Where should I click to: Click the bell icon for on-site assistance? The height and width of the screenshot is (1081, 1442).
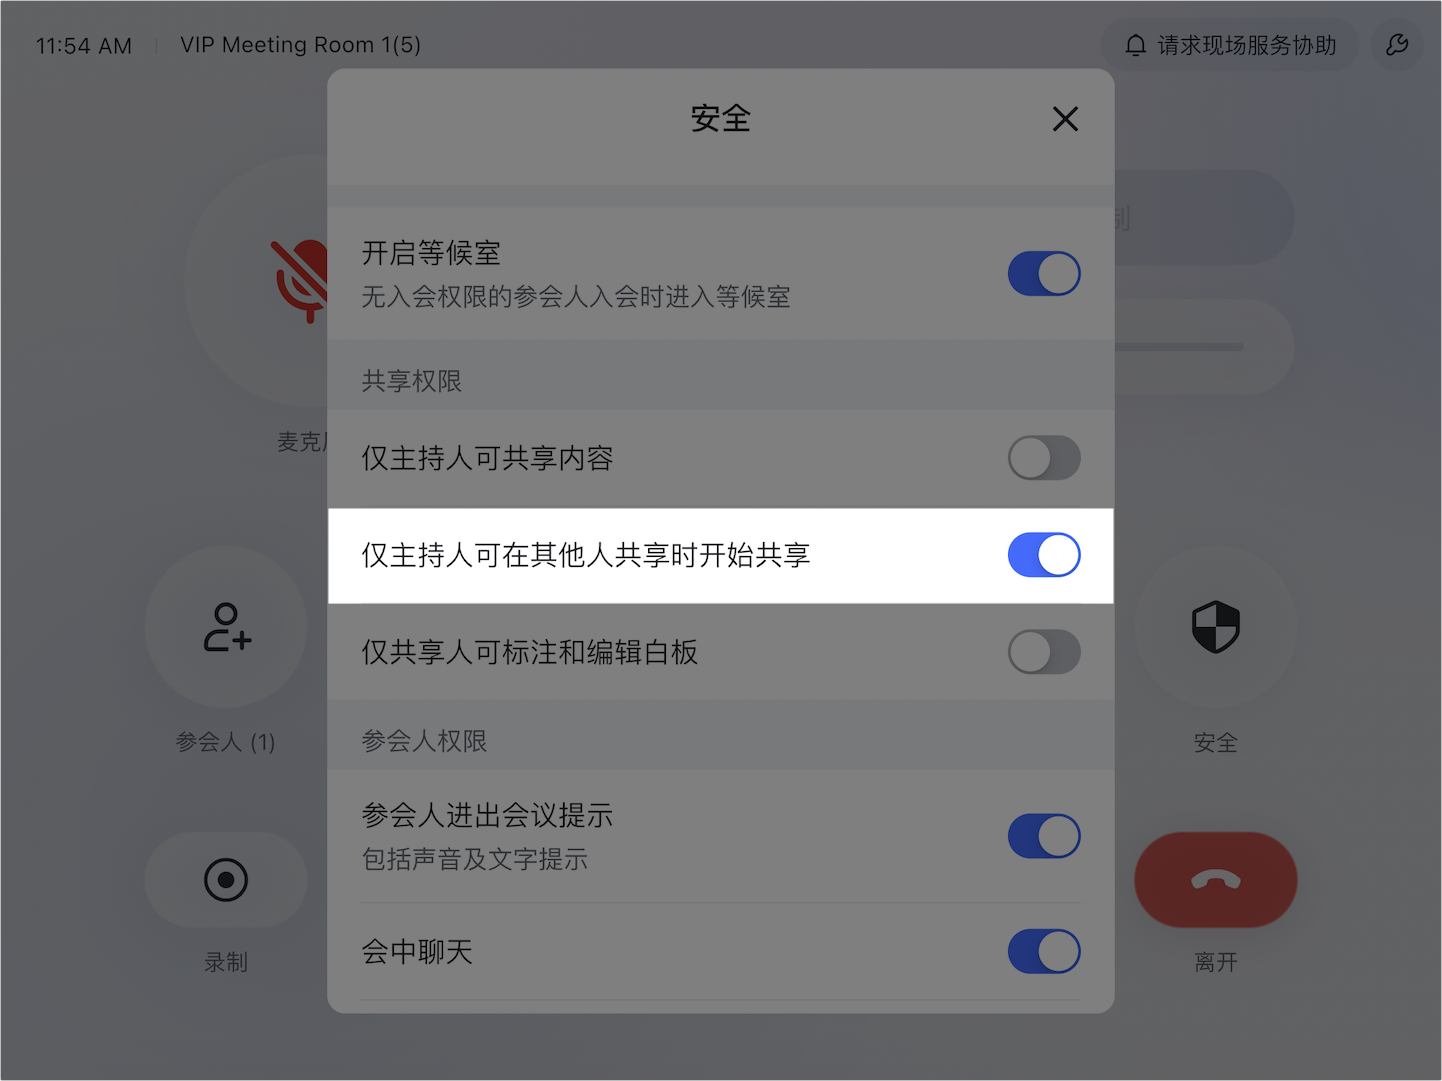[x=1135, y=45]
